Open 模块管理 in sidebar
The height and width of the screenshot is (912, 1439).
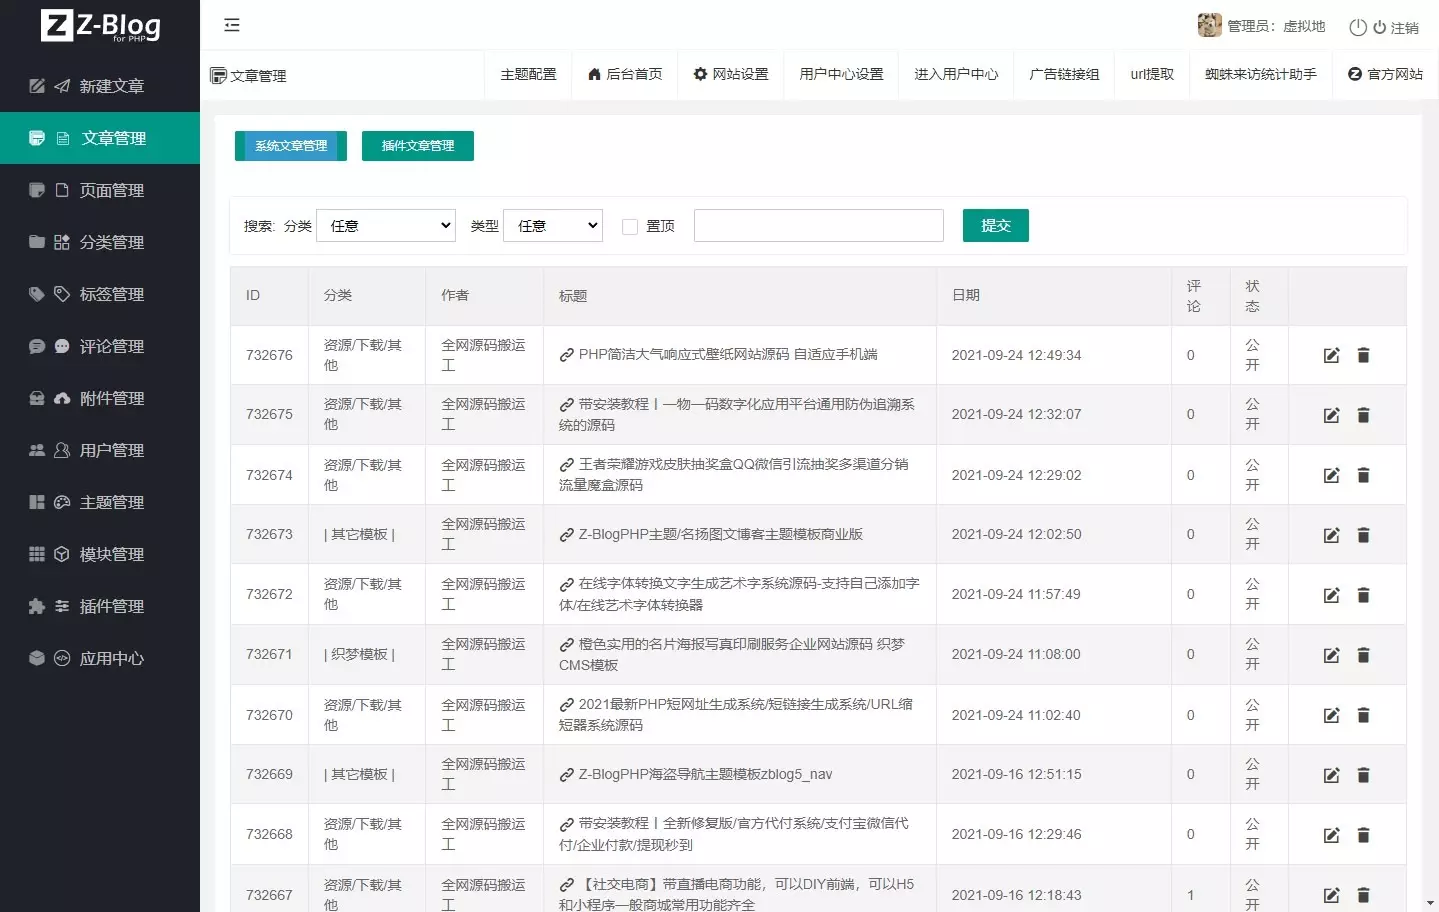(100, 554)
